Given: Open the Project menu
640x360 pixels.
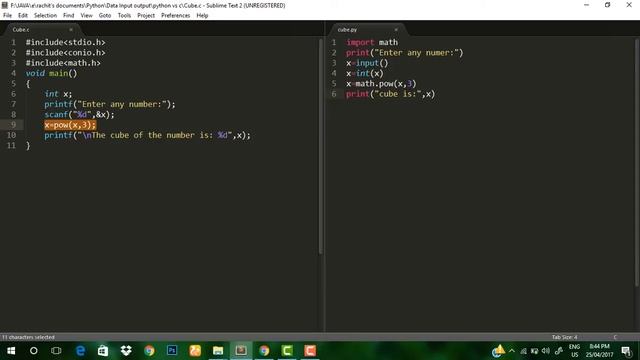Looking at the screenshot, I should (146, 16).
